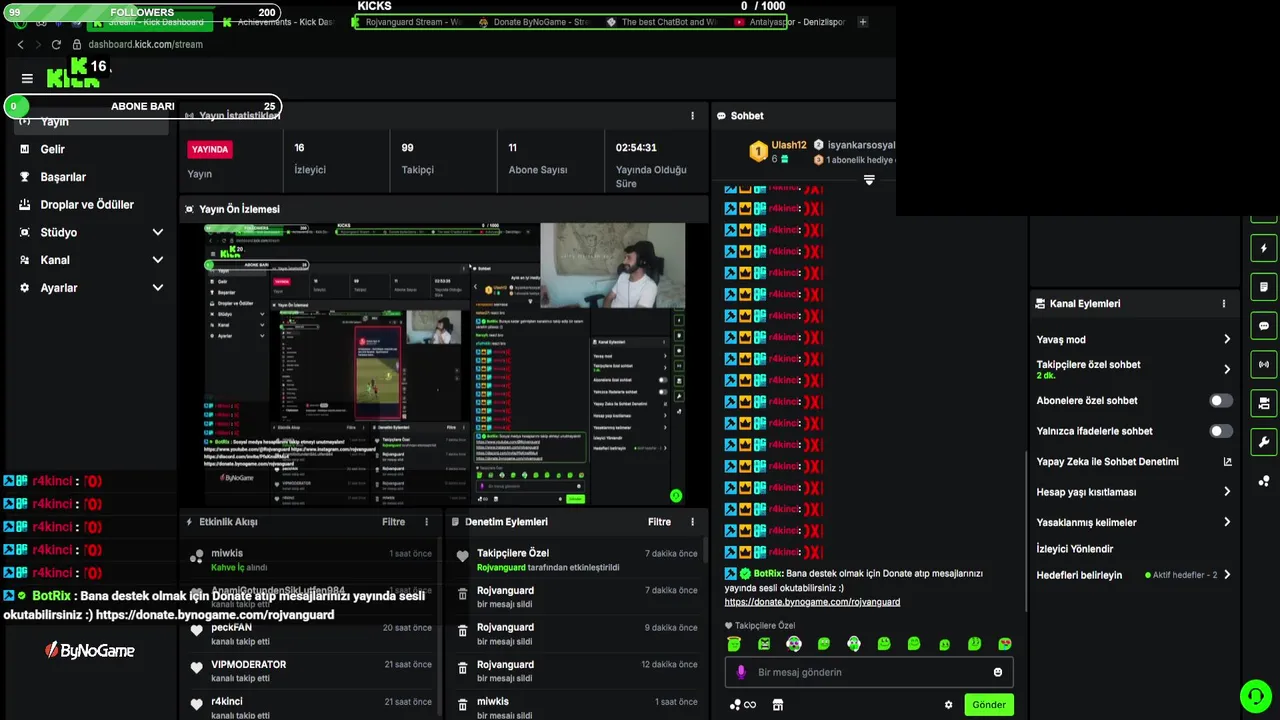Click the channel actions icon in right sidebar
Image resolution: width=1280 pixels, height=720 pixels.
(x=1264, y=403)
